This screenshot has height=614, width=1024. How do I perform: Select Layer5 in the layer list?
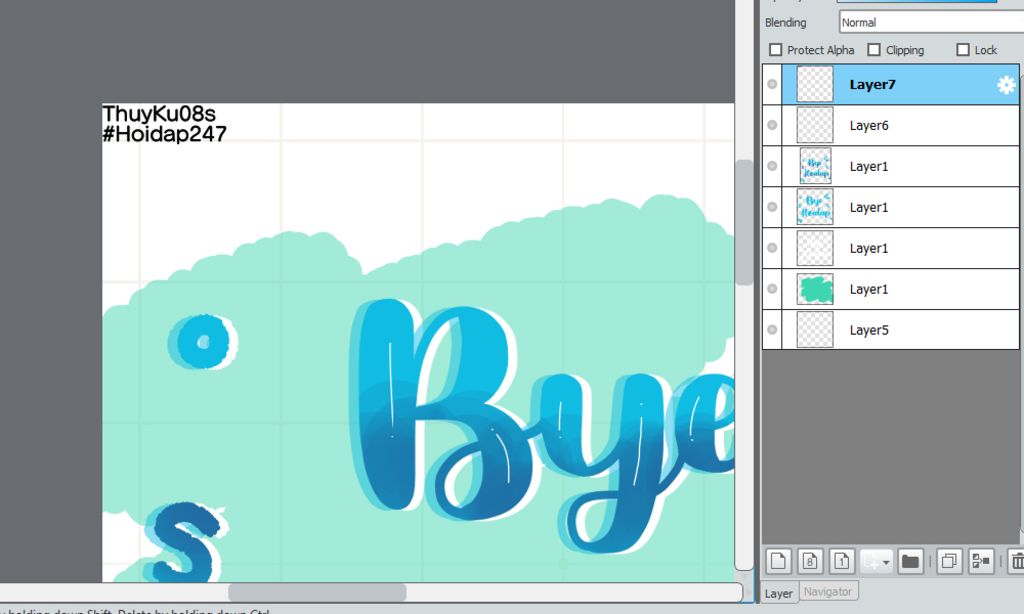(x=891, y=330)
